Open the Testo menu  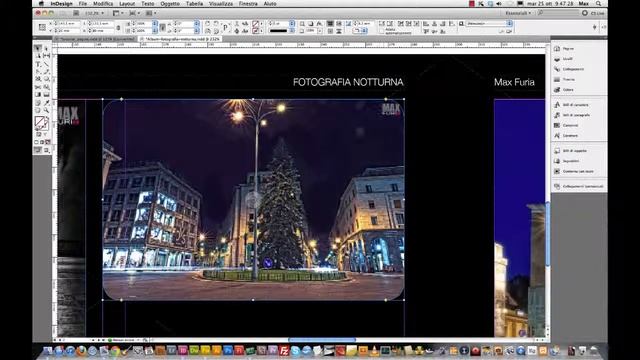click(148, 4)
